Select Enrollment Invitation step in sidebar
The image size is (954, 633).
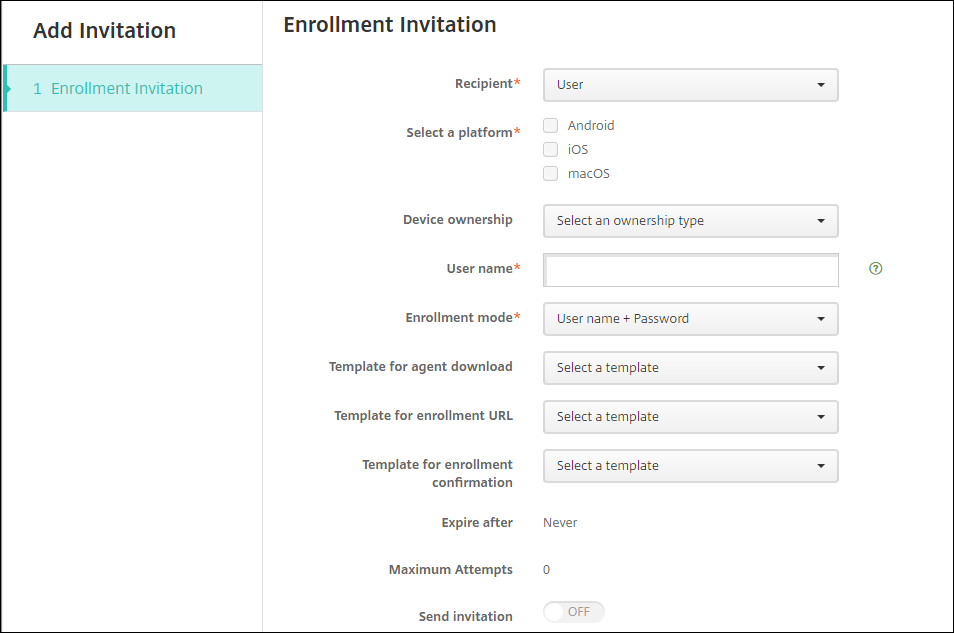click(127, 88)
